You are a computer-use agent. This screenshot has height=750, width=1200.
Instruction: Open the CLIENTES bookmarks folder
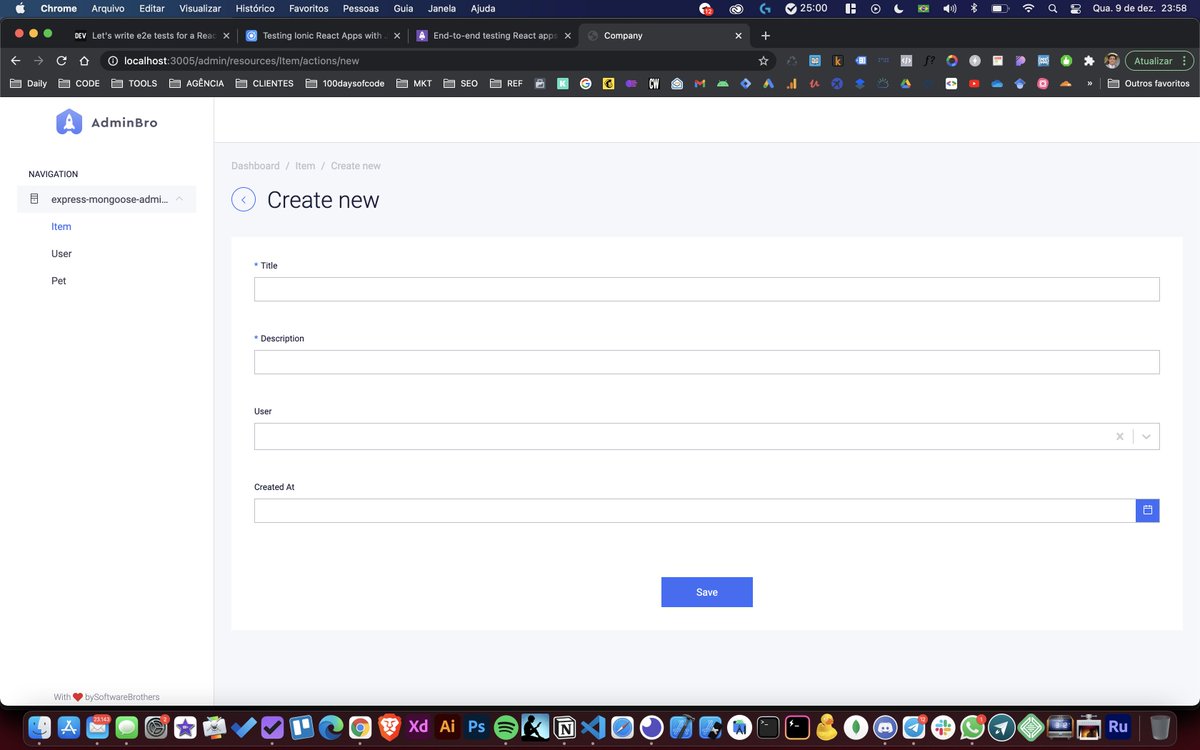coord(264,83)
